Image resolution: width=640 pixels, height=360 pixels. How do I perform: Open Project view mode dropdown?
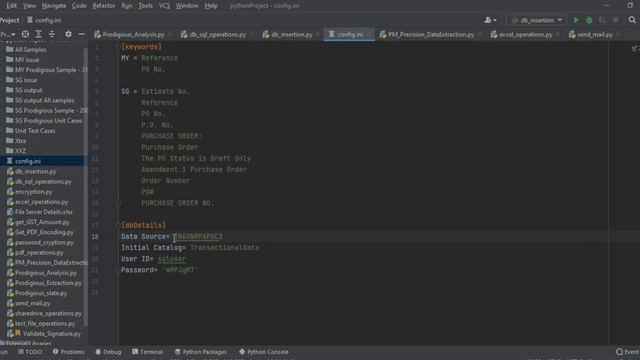pyautogui.click(x=8, y=34)
